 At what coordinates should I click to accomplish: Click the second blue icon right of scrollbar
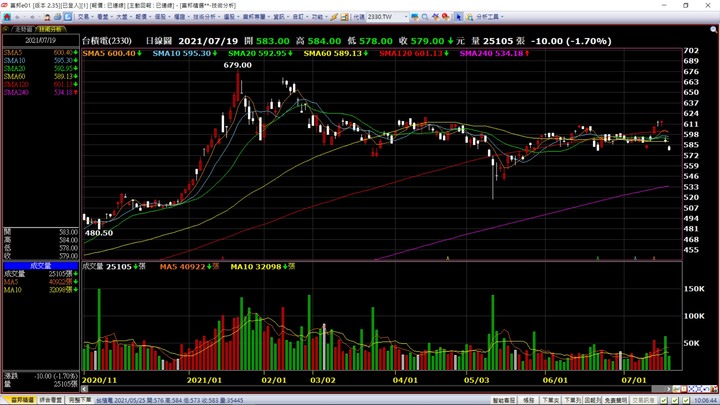click(699, 389)
